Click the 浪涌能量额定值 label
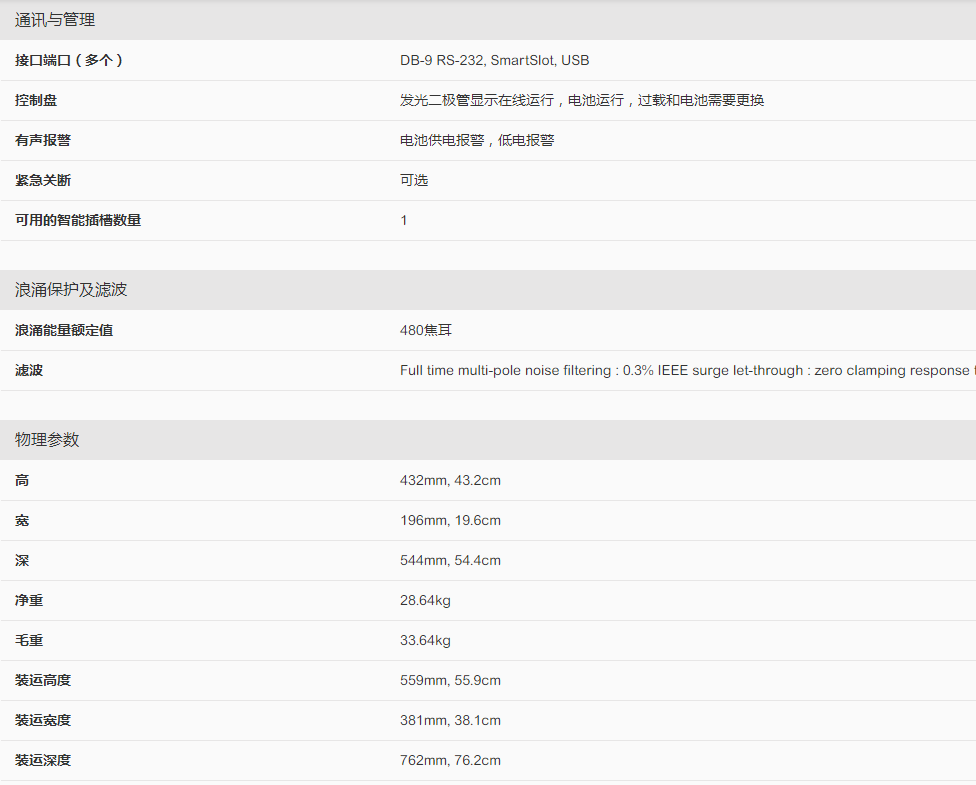 [64, 330]
